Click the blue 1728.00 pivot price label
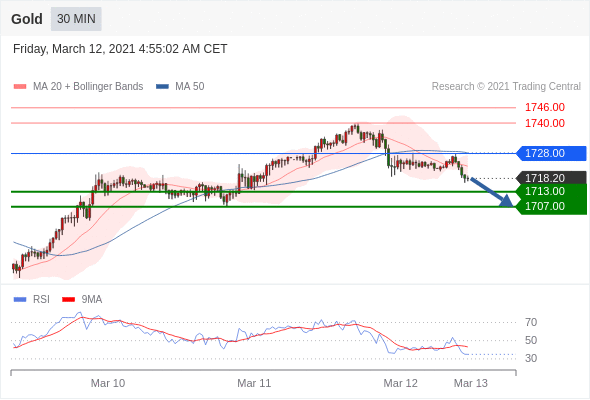The height and width of the screenshot is (400, 590). tap(551, 153)
